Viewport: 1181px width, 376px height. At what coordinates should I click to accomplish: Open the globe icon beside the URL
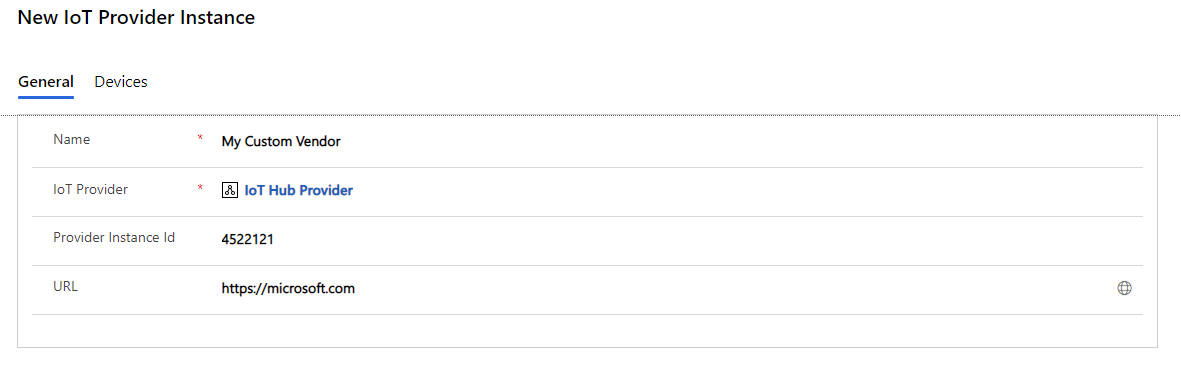coord(1124,288)
